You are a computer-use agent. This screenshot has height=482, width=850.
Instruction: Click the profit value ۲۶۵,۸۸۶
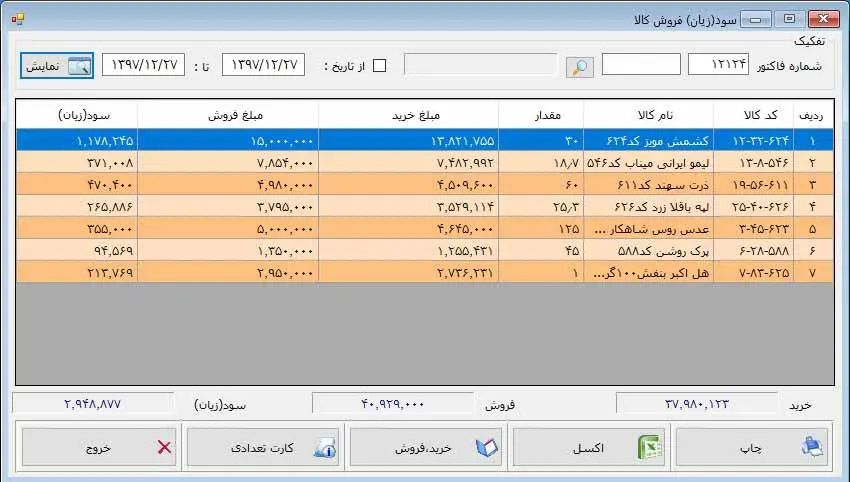pos(110,207)
